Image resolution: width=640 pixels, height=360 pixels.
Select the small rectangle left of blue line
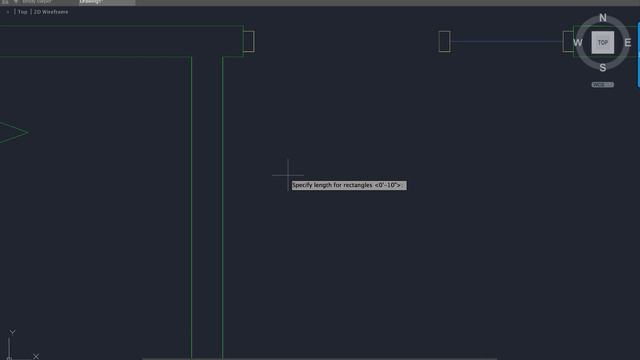(444, 42)
